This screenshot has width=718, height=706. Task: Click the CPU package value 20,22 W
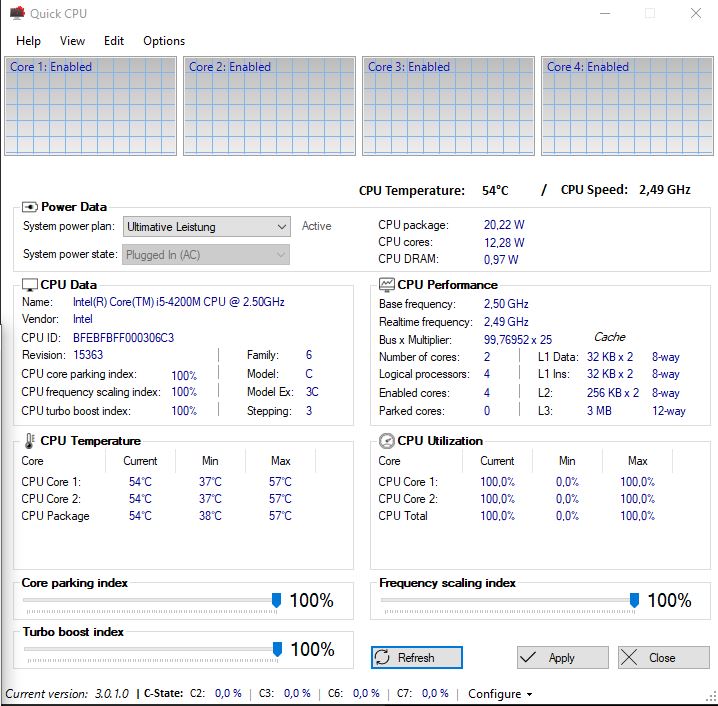point(504,225)
